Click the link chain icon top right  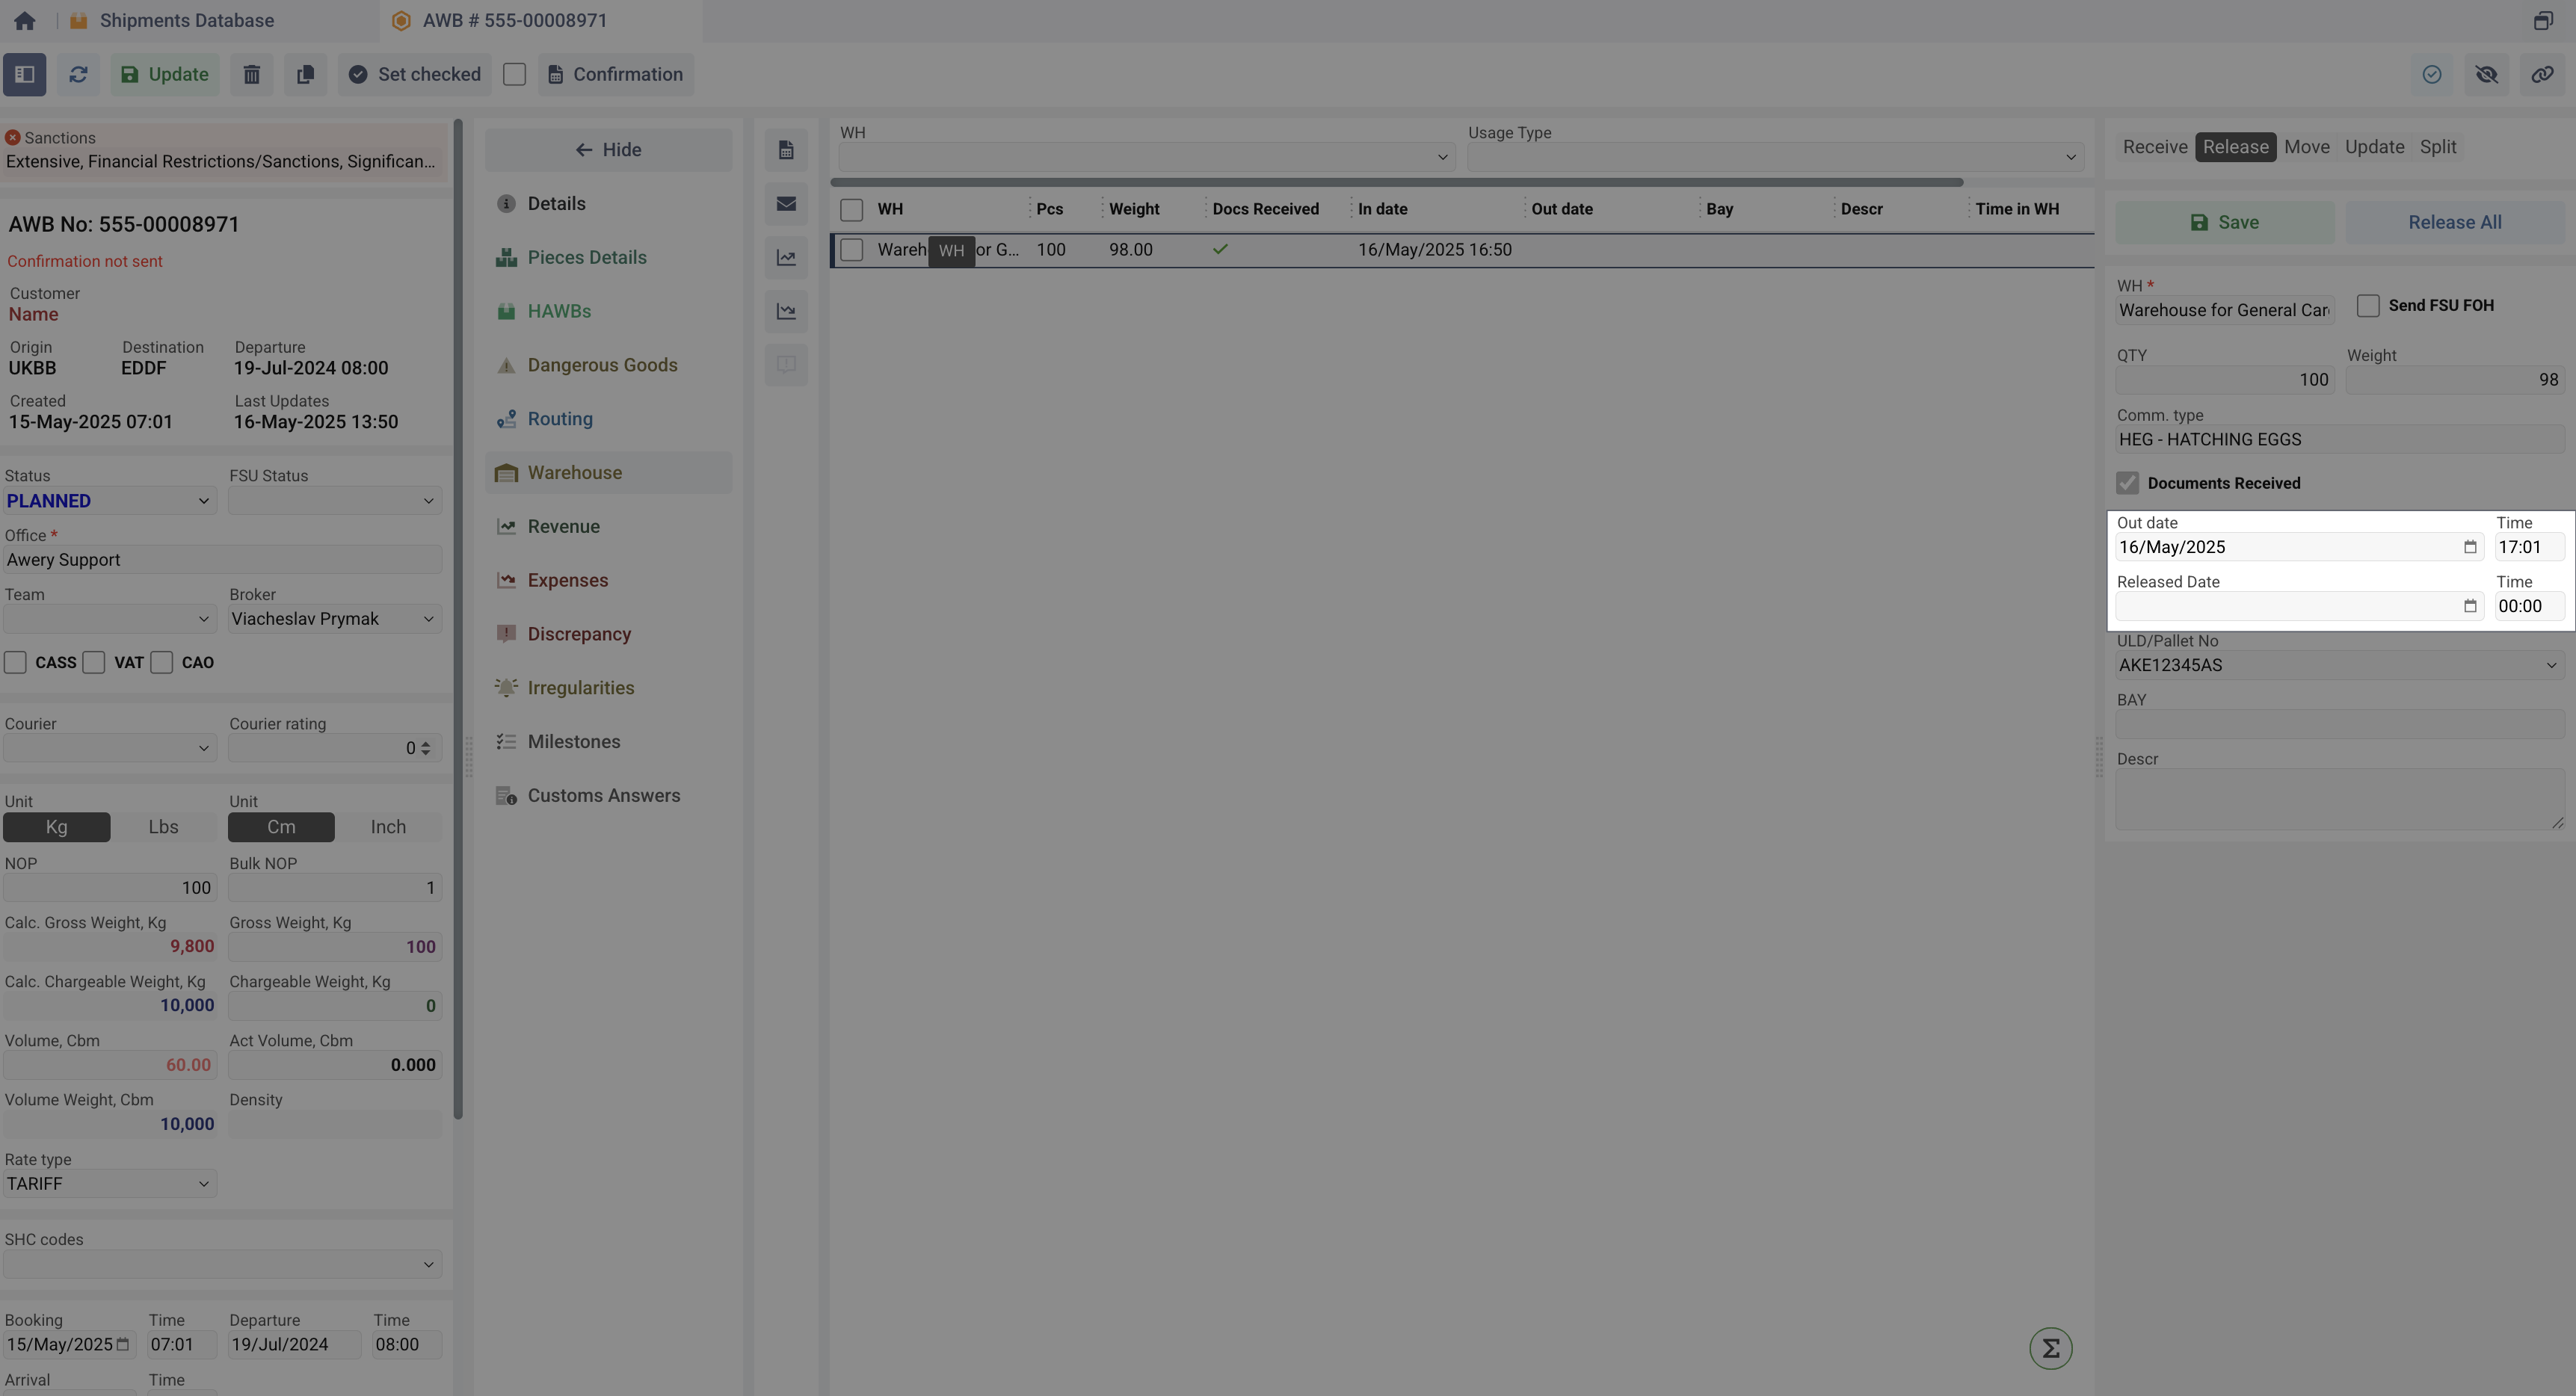[2542, 75]
